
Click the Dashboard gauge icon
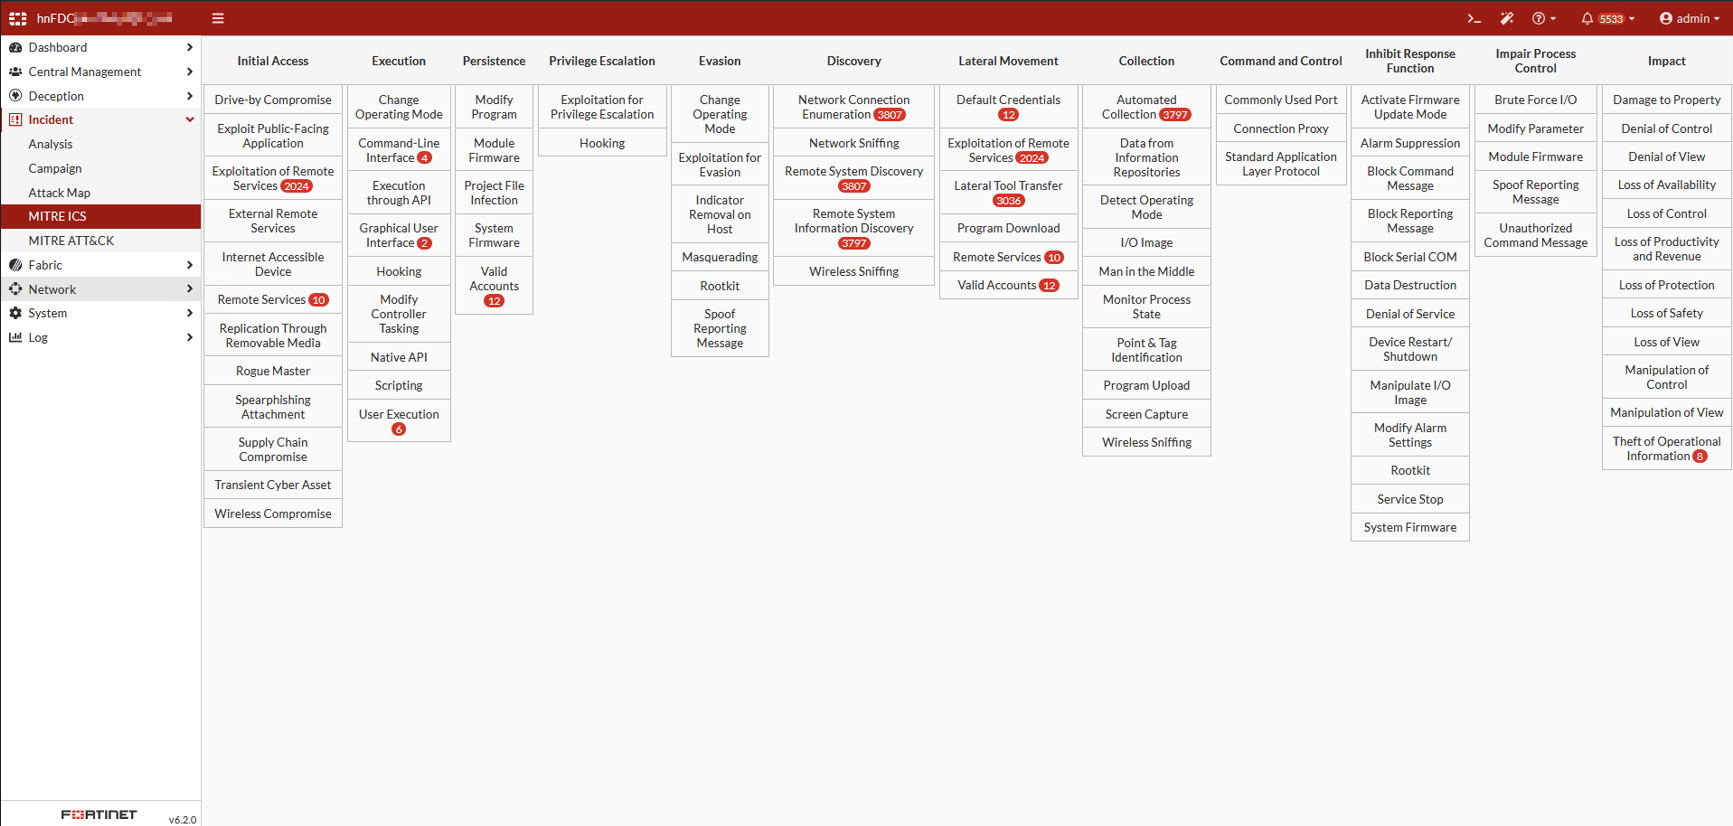coord(15,47)
